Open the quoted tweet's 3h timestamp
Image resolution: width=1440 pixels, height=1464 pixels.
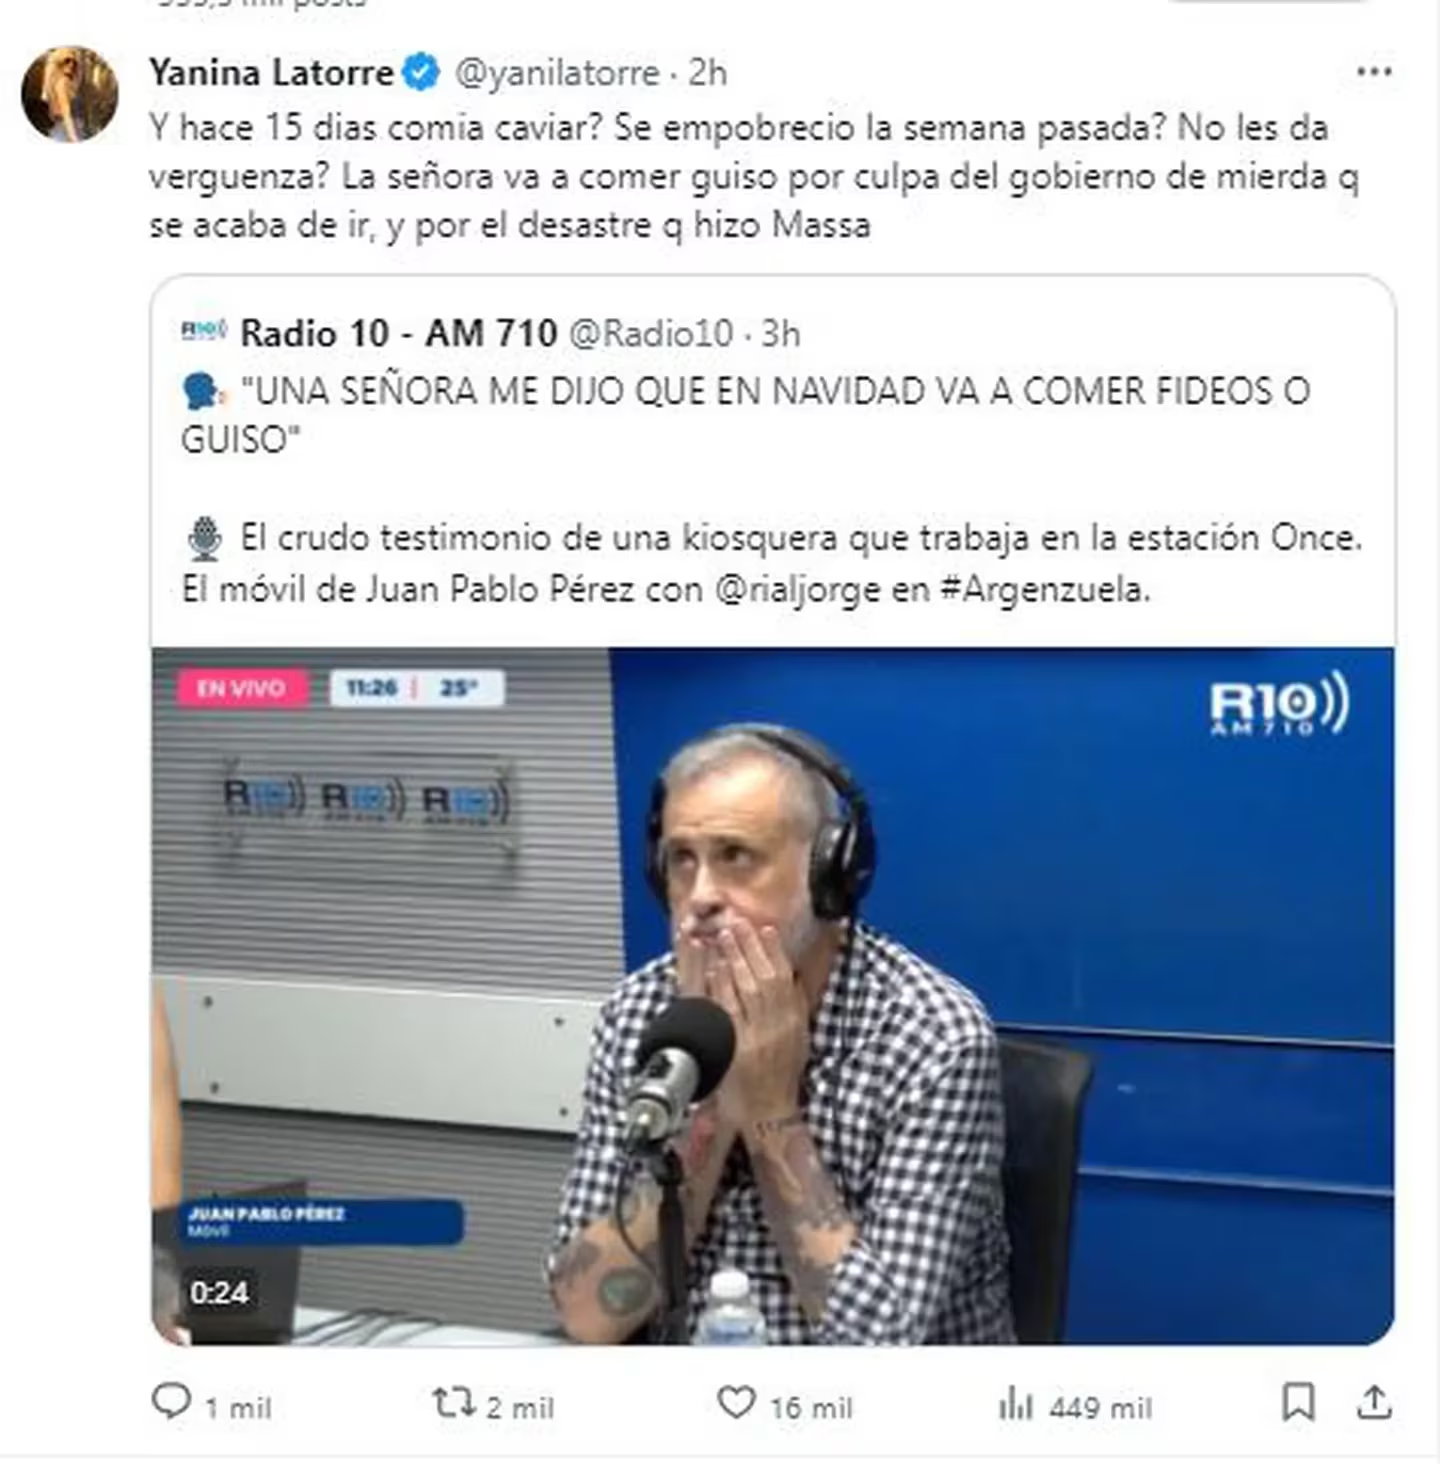(x=781, y=333)
